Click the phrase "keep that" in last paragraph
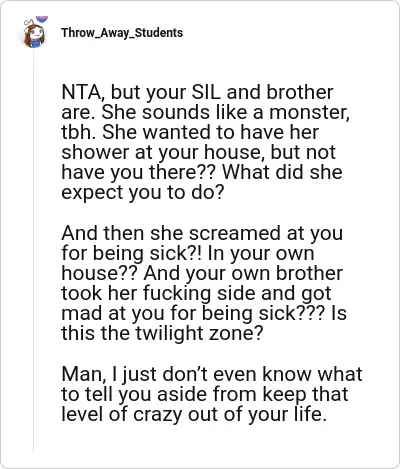Image resolution: width=400 pixels, height=469 pixels. tap(305, 394)
